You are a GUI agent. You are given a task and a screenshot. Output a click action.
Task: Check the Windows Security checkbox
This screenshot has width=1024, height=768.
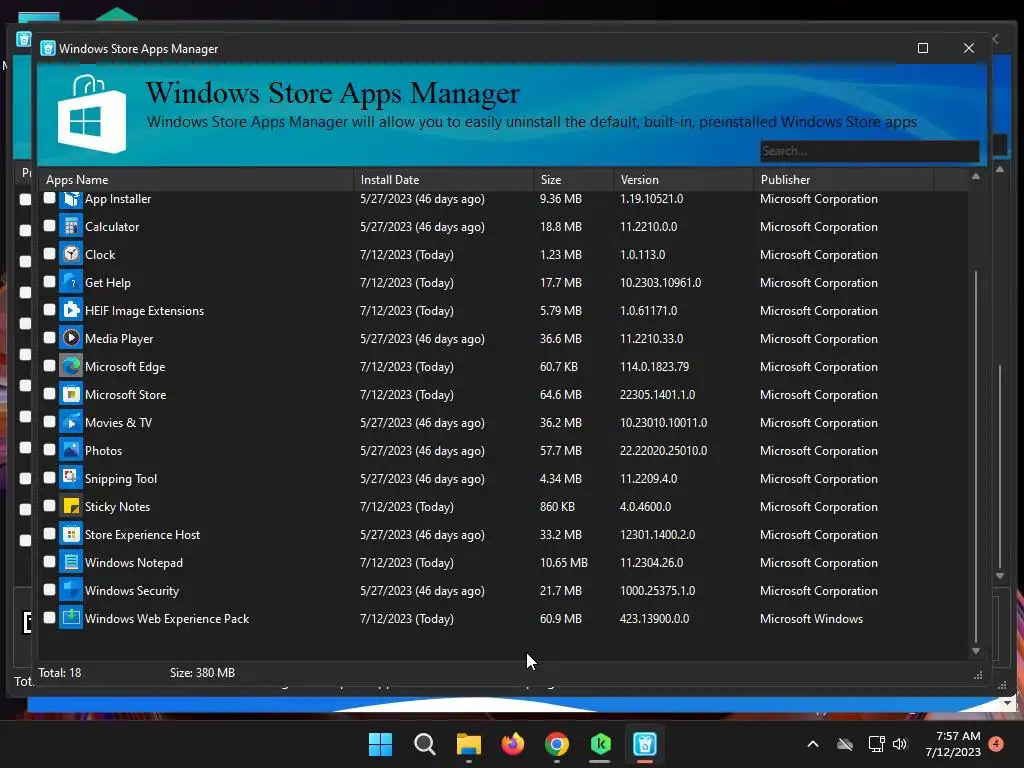(50, 590)
